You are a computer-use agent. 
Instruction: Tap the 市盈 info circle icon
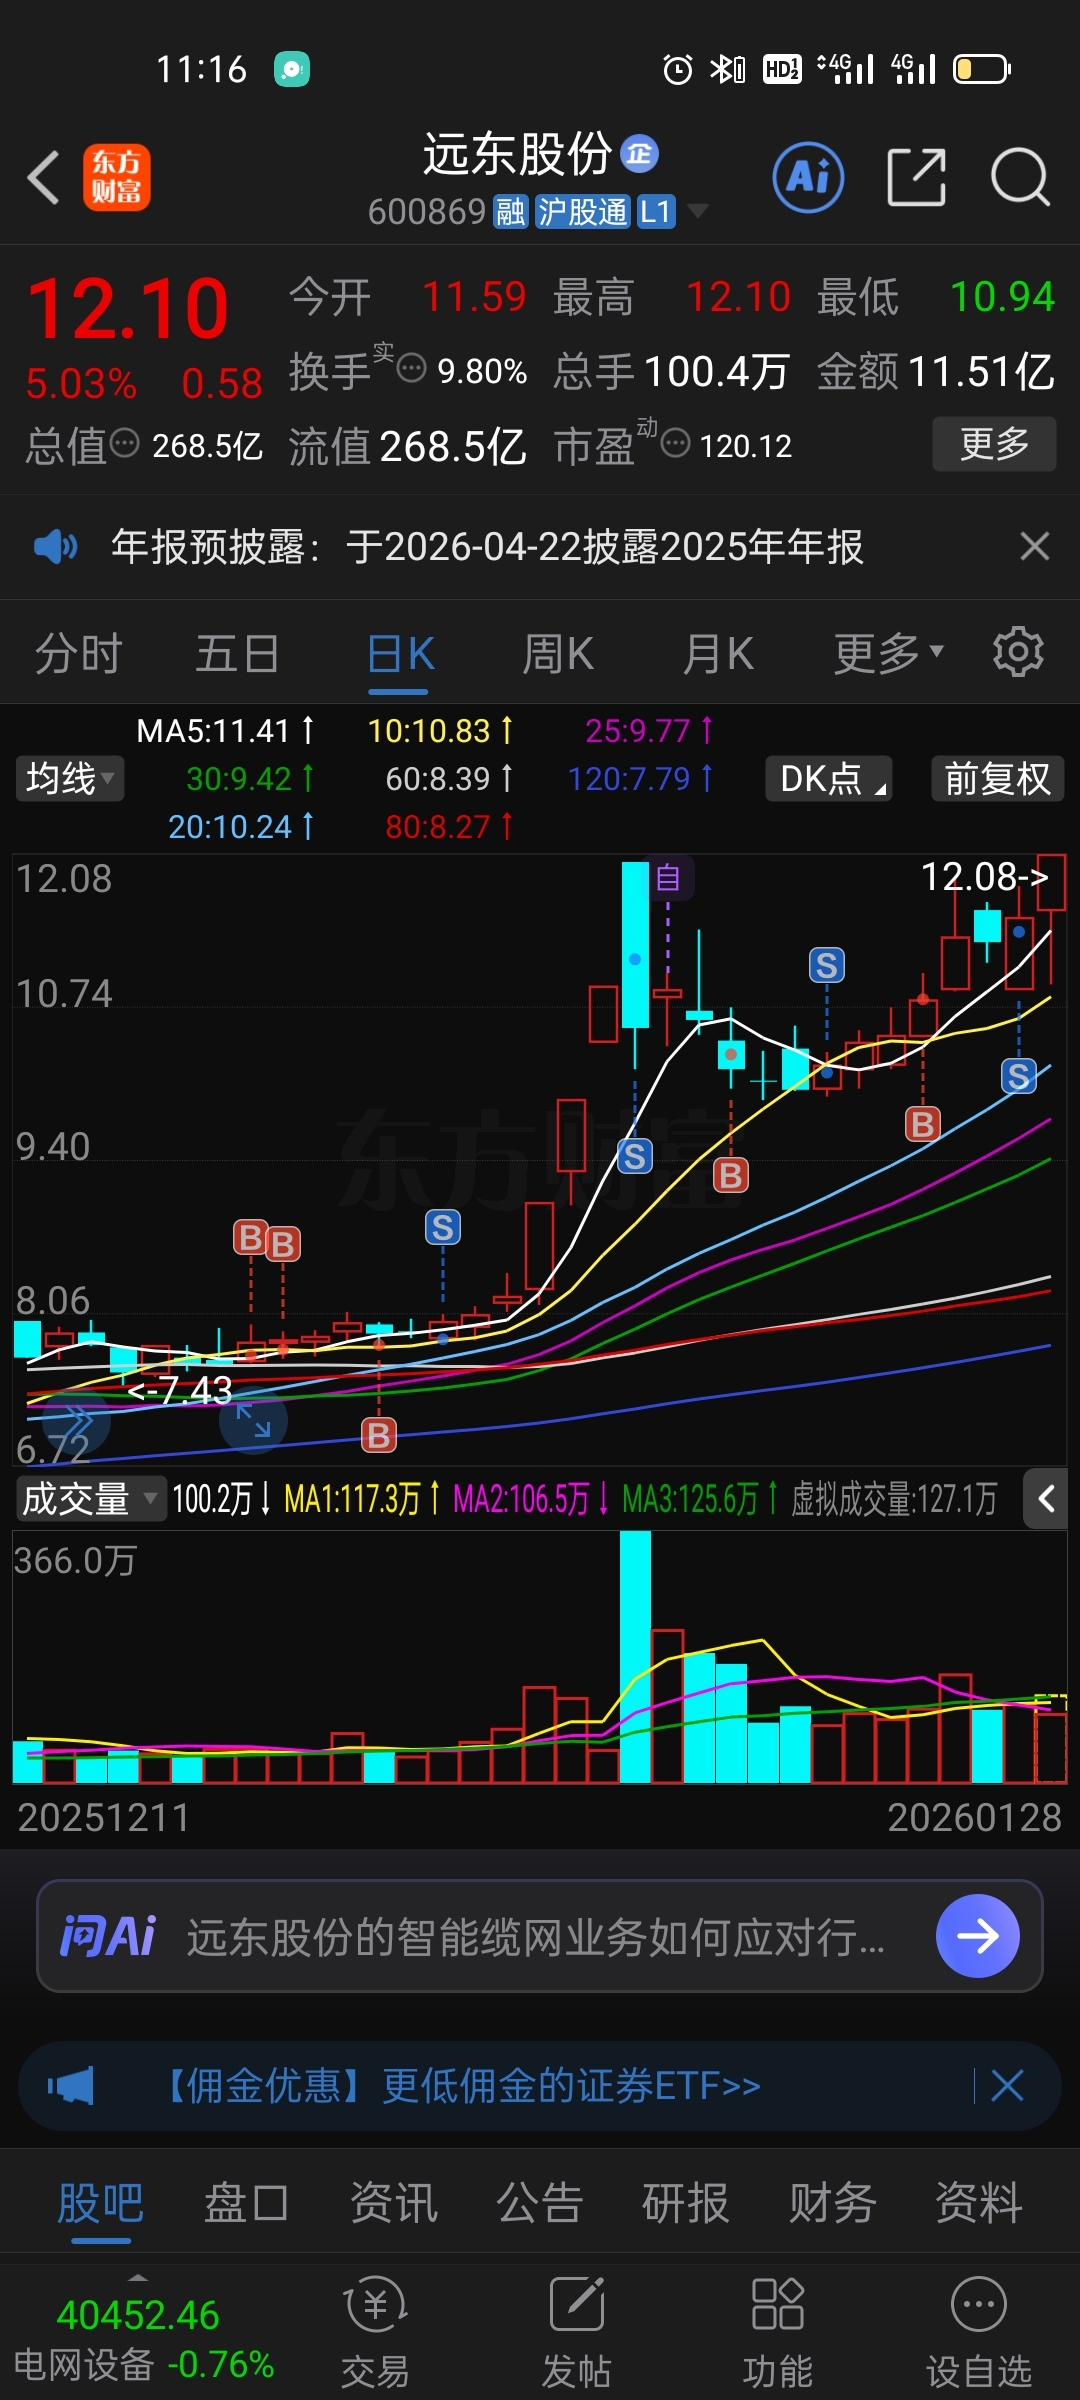pyautogui.click(x=676, y=442)
